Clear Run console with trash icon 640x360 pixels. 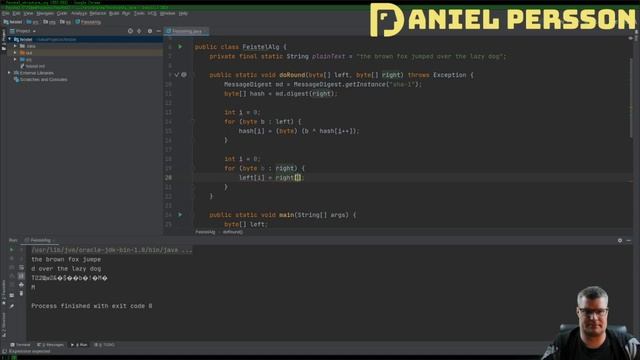(x=21, y=293)
